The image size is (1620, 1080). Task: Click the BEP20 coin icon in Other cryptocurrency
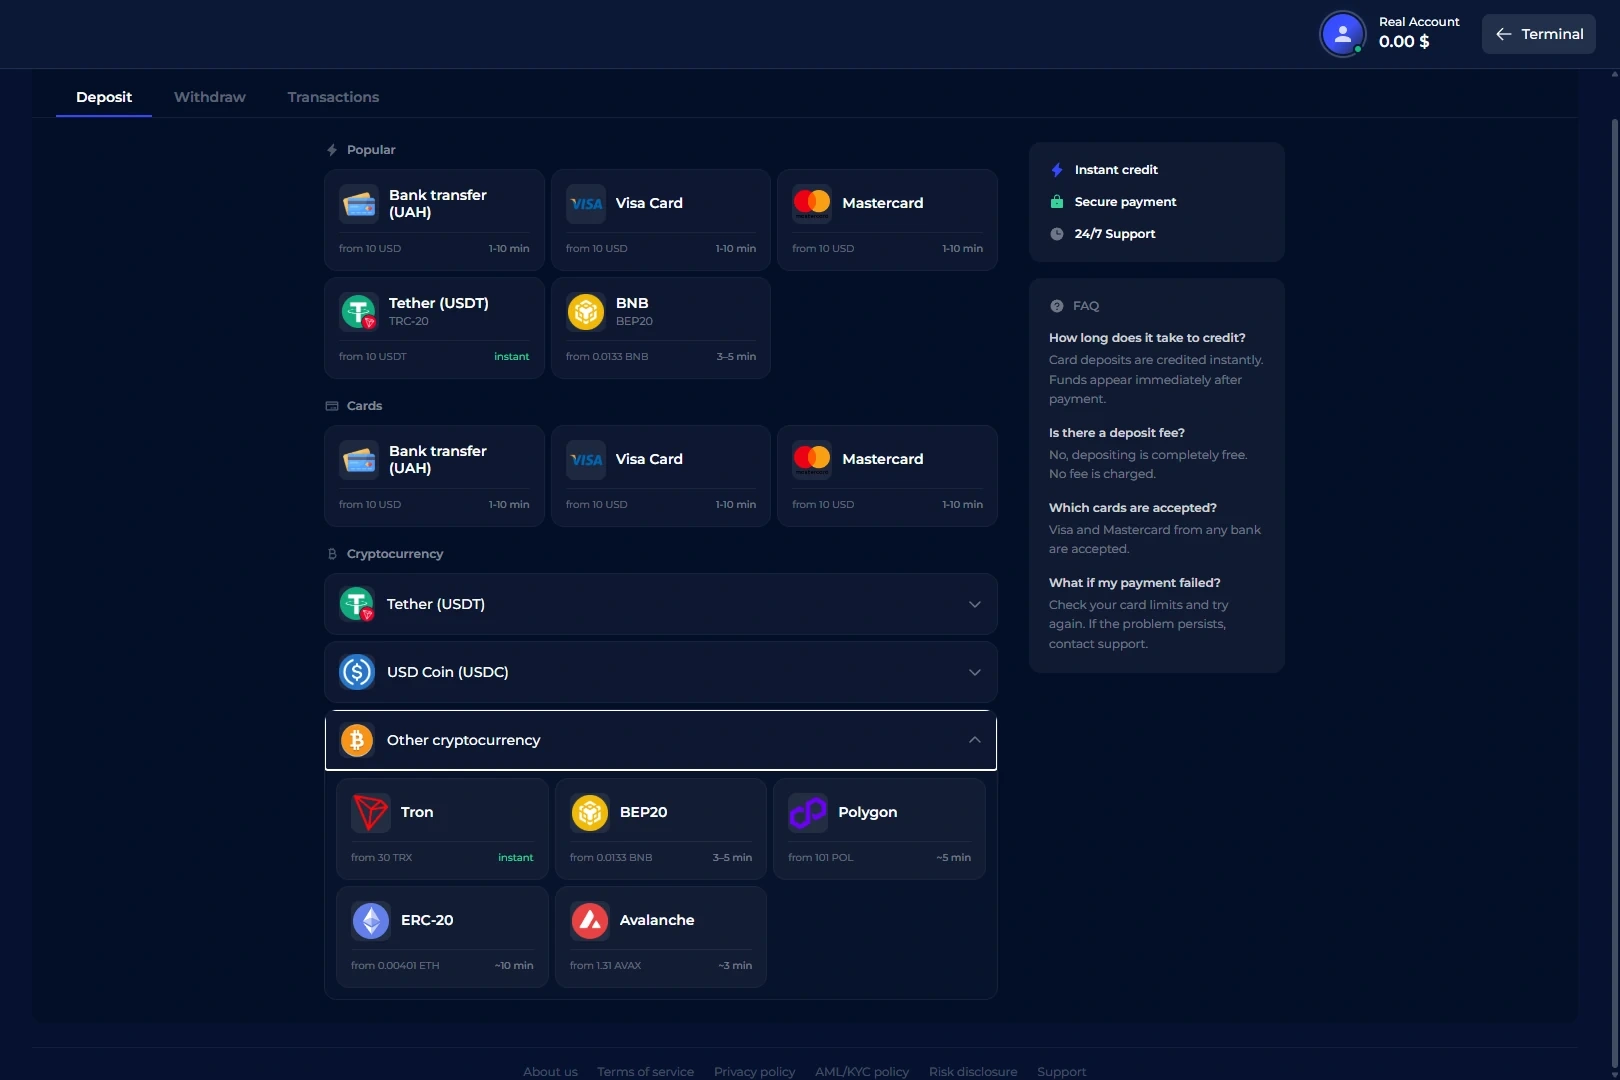590,813
